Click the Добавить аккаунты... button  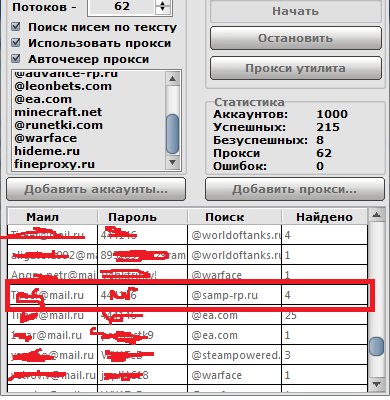96,189
